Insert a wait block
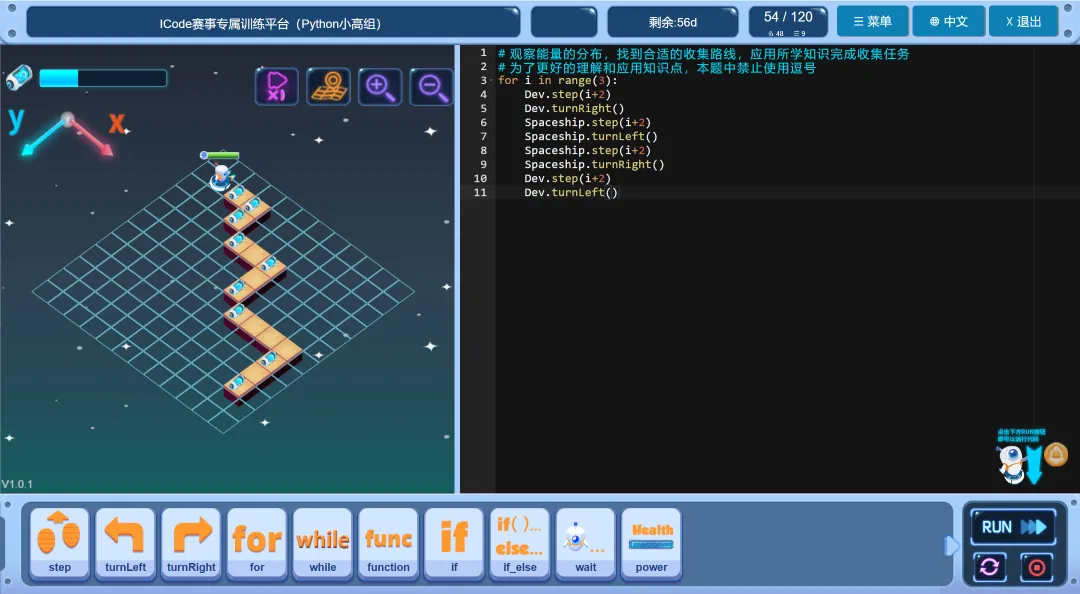 585,544
